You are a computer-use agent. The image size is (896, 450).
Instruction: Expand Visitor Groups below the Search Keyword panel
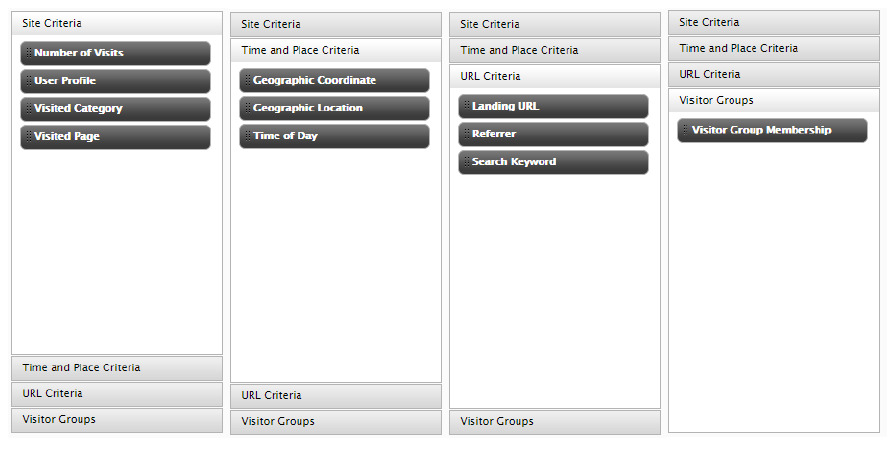click(x=554, y=422)
